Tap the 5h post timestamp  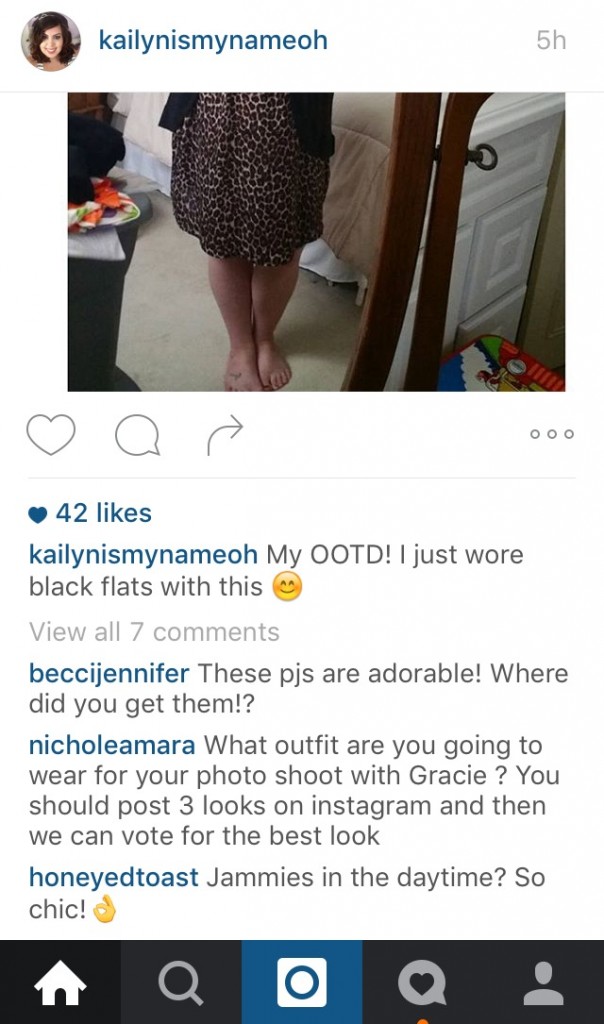(x=551, y=40)
